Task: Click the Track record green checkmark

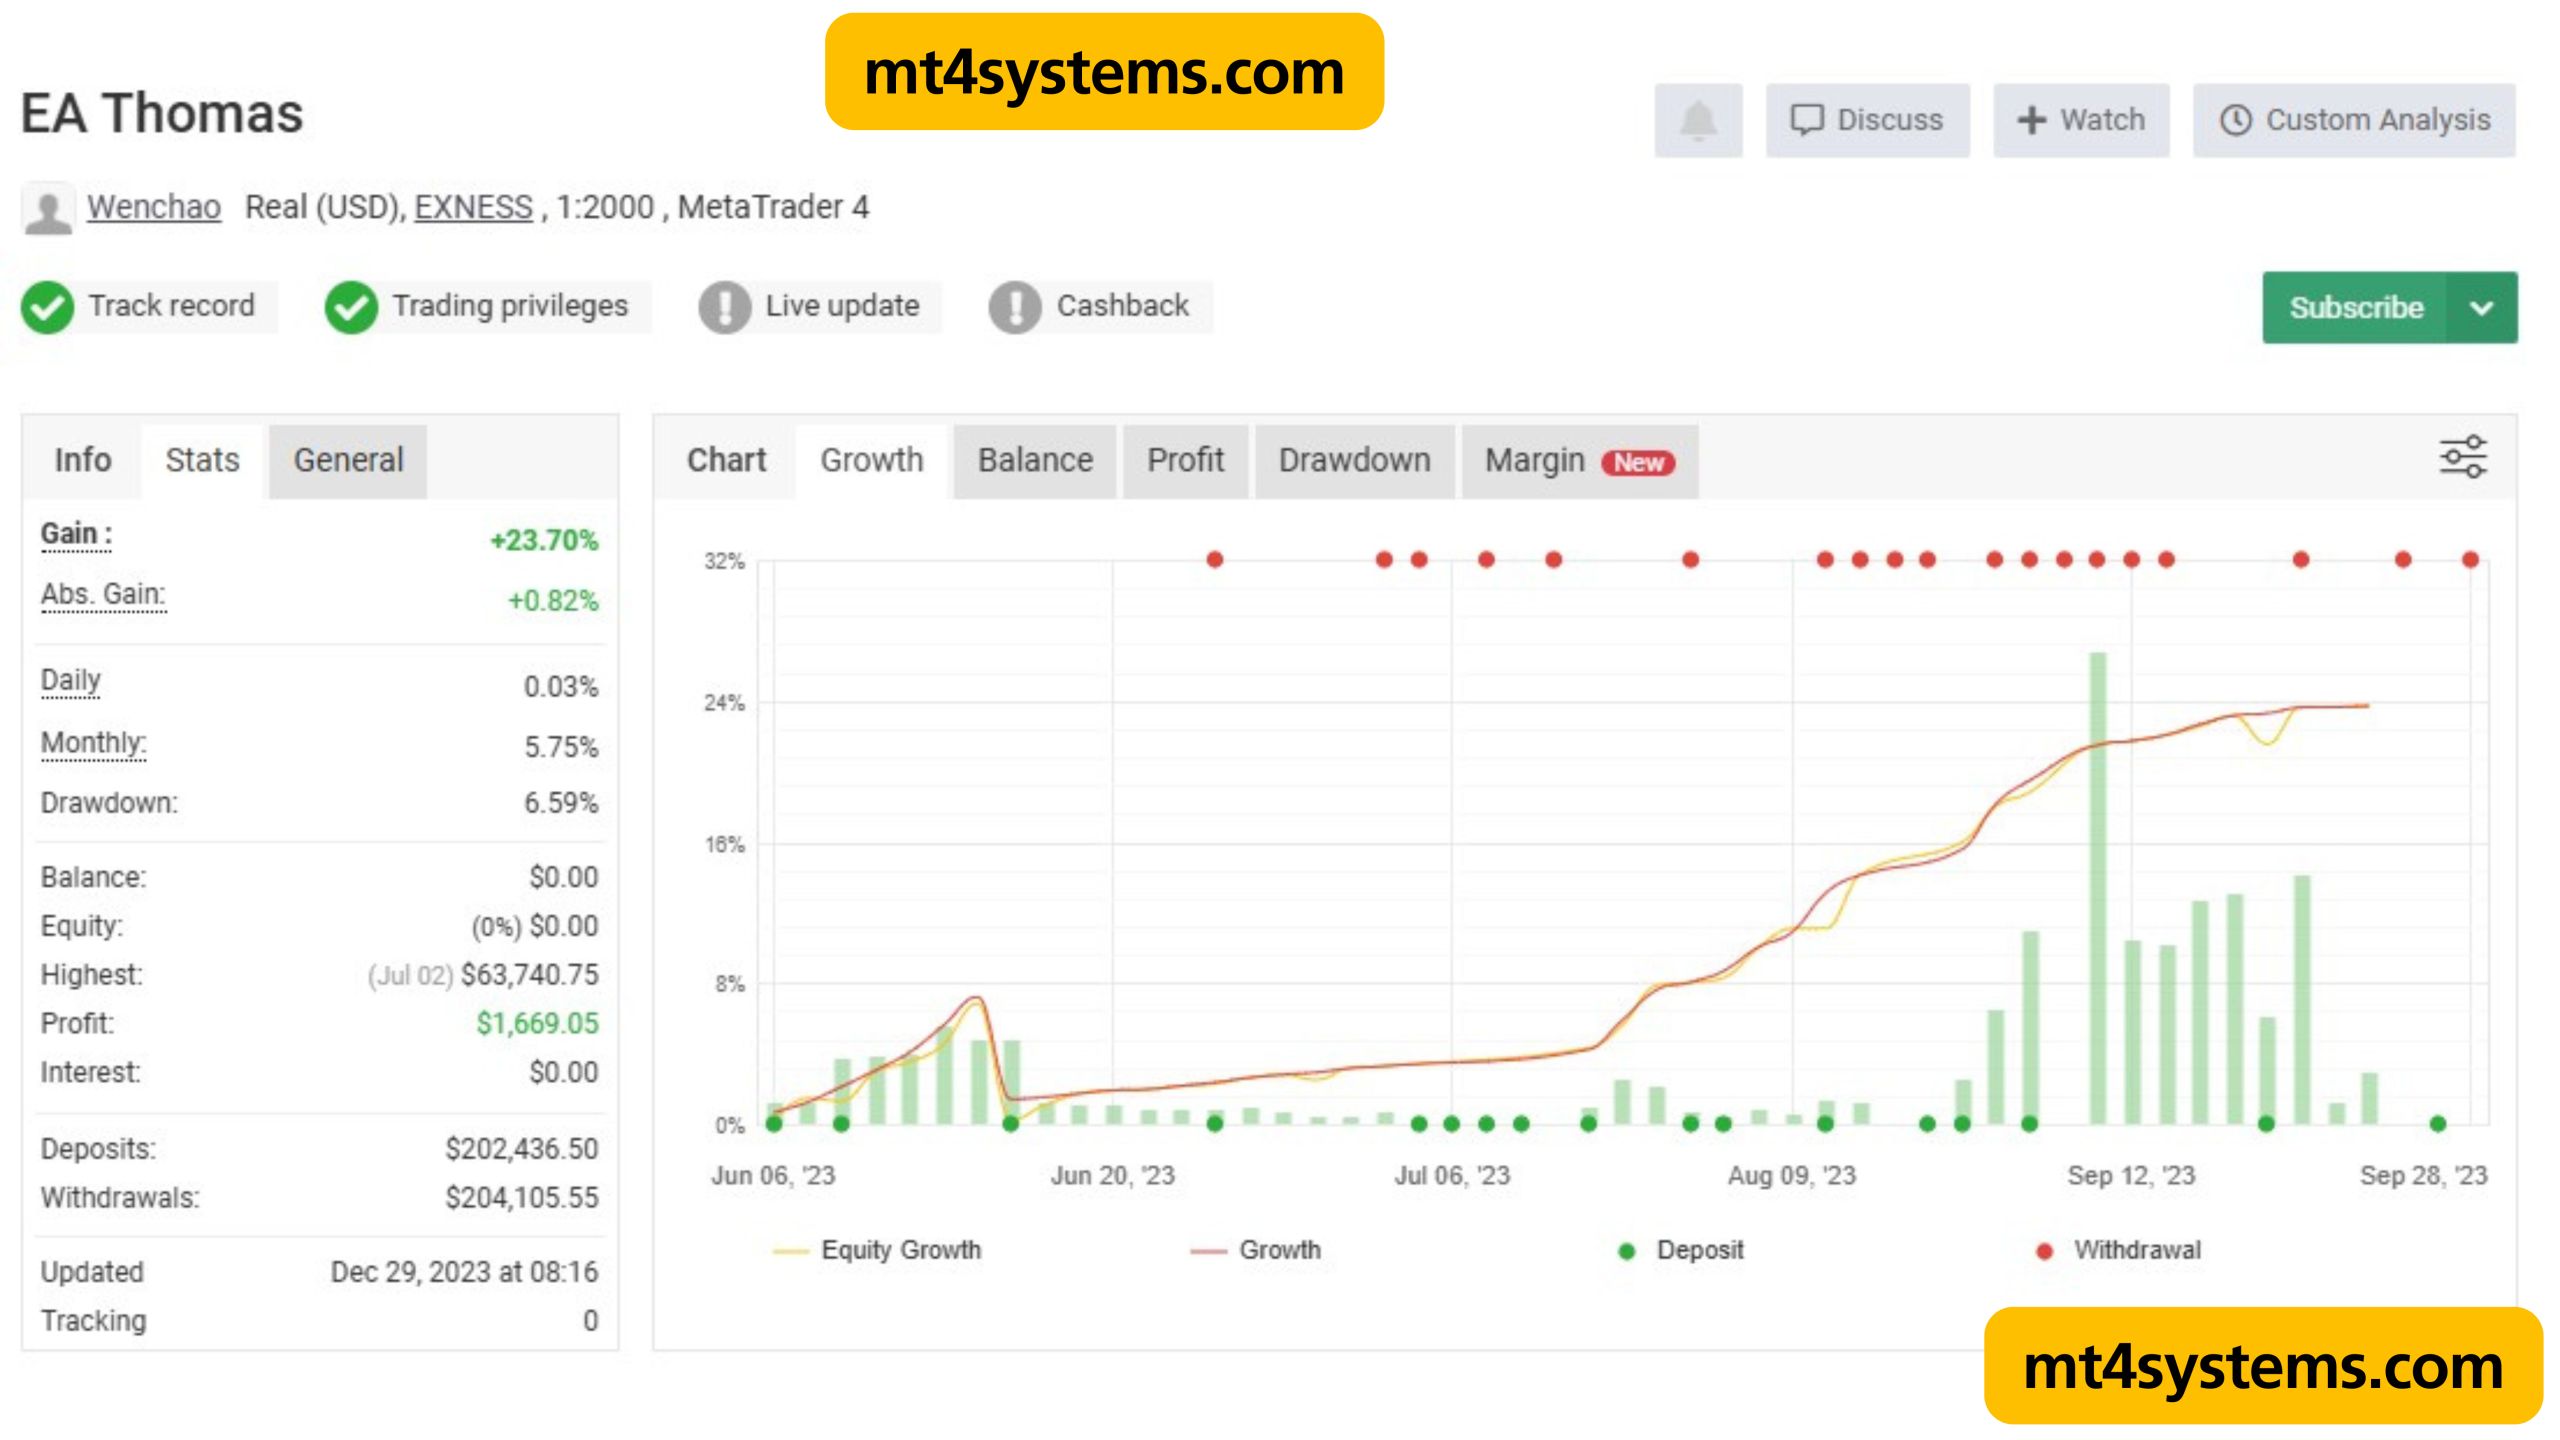Action: [47, 306]
